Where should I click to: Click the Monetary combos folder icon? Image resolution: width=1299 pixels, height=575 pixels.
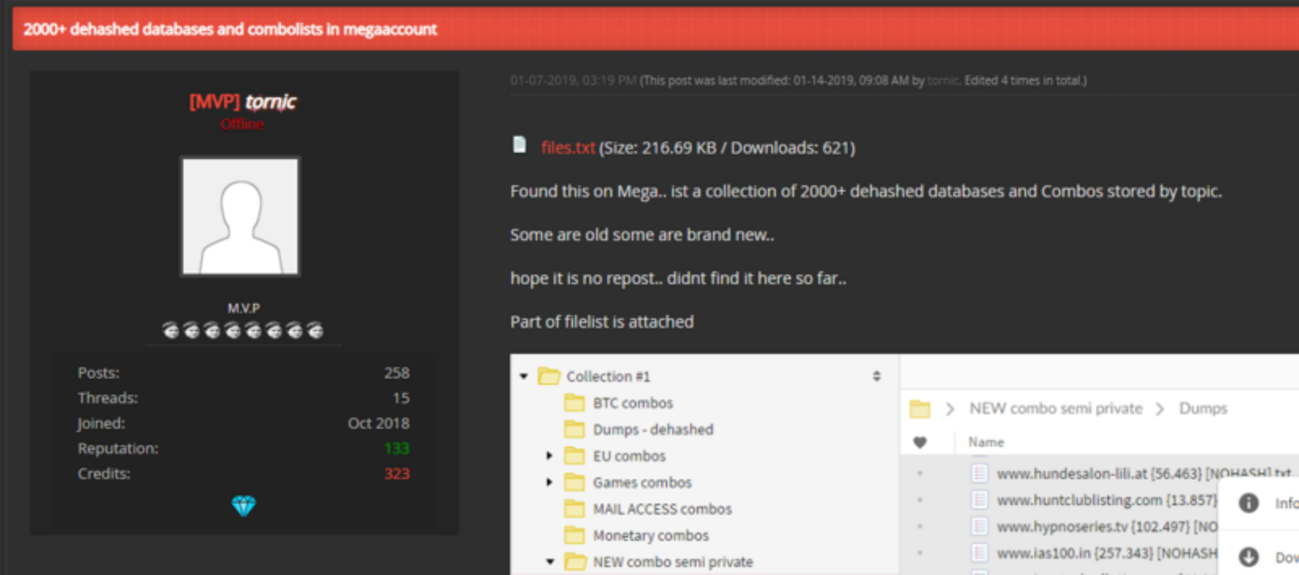574,535
